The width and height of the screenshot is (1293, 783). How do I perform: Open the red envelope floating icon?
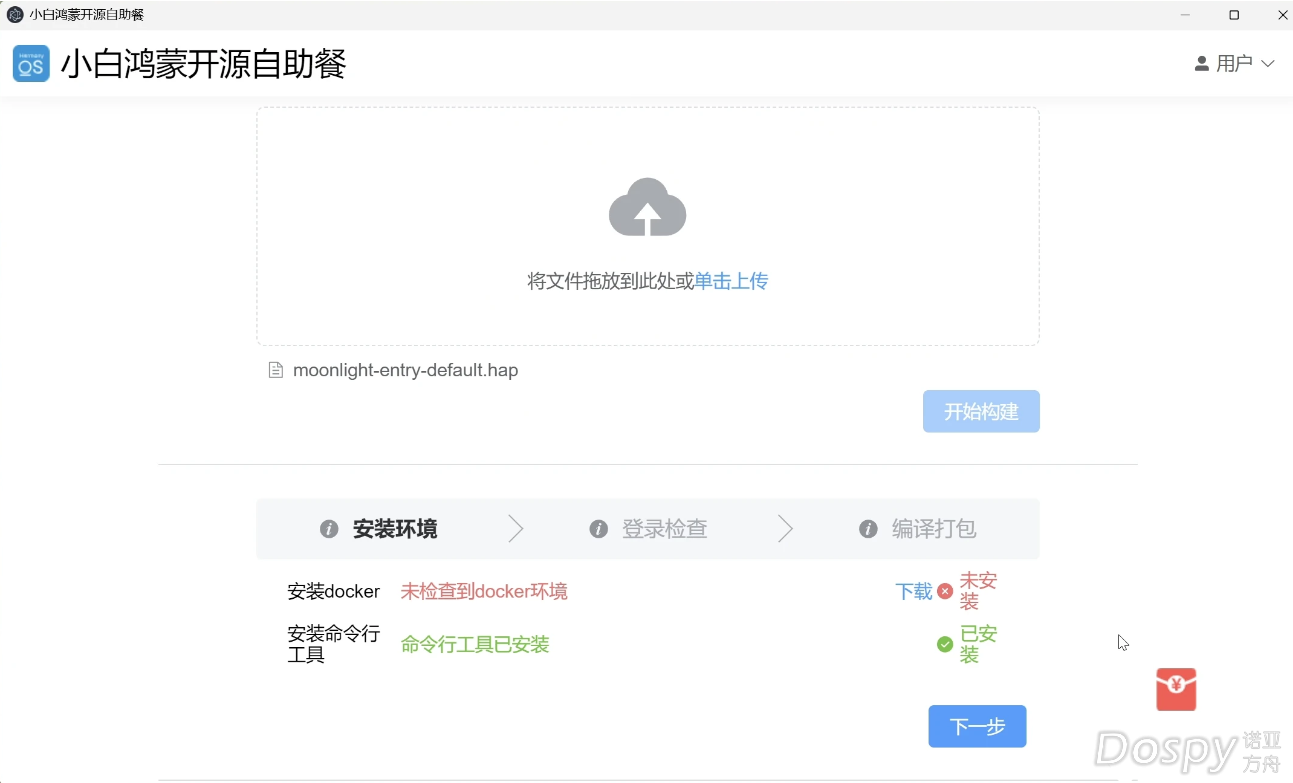(1176, 689)
